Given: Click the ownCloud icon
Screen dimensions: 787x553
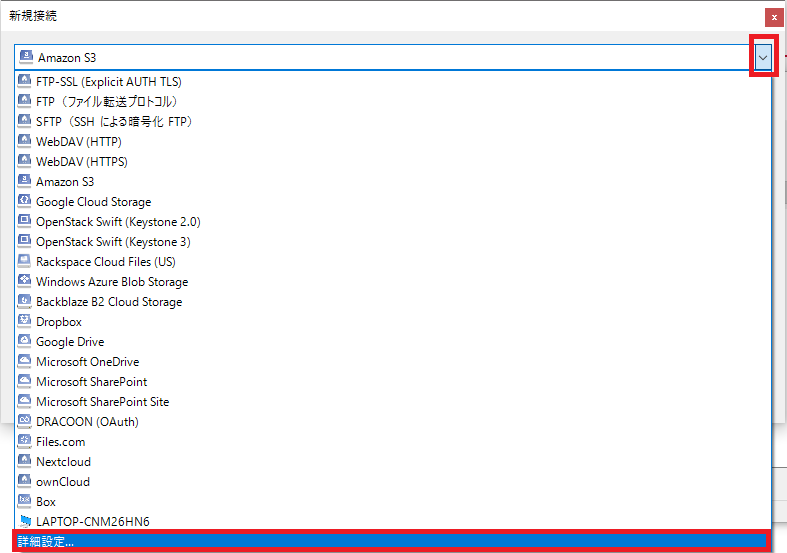Looking at the screenshot, I should 24,481.
